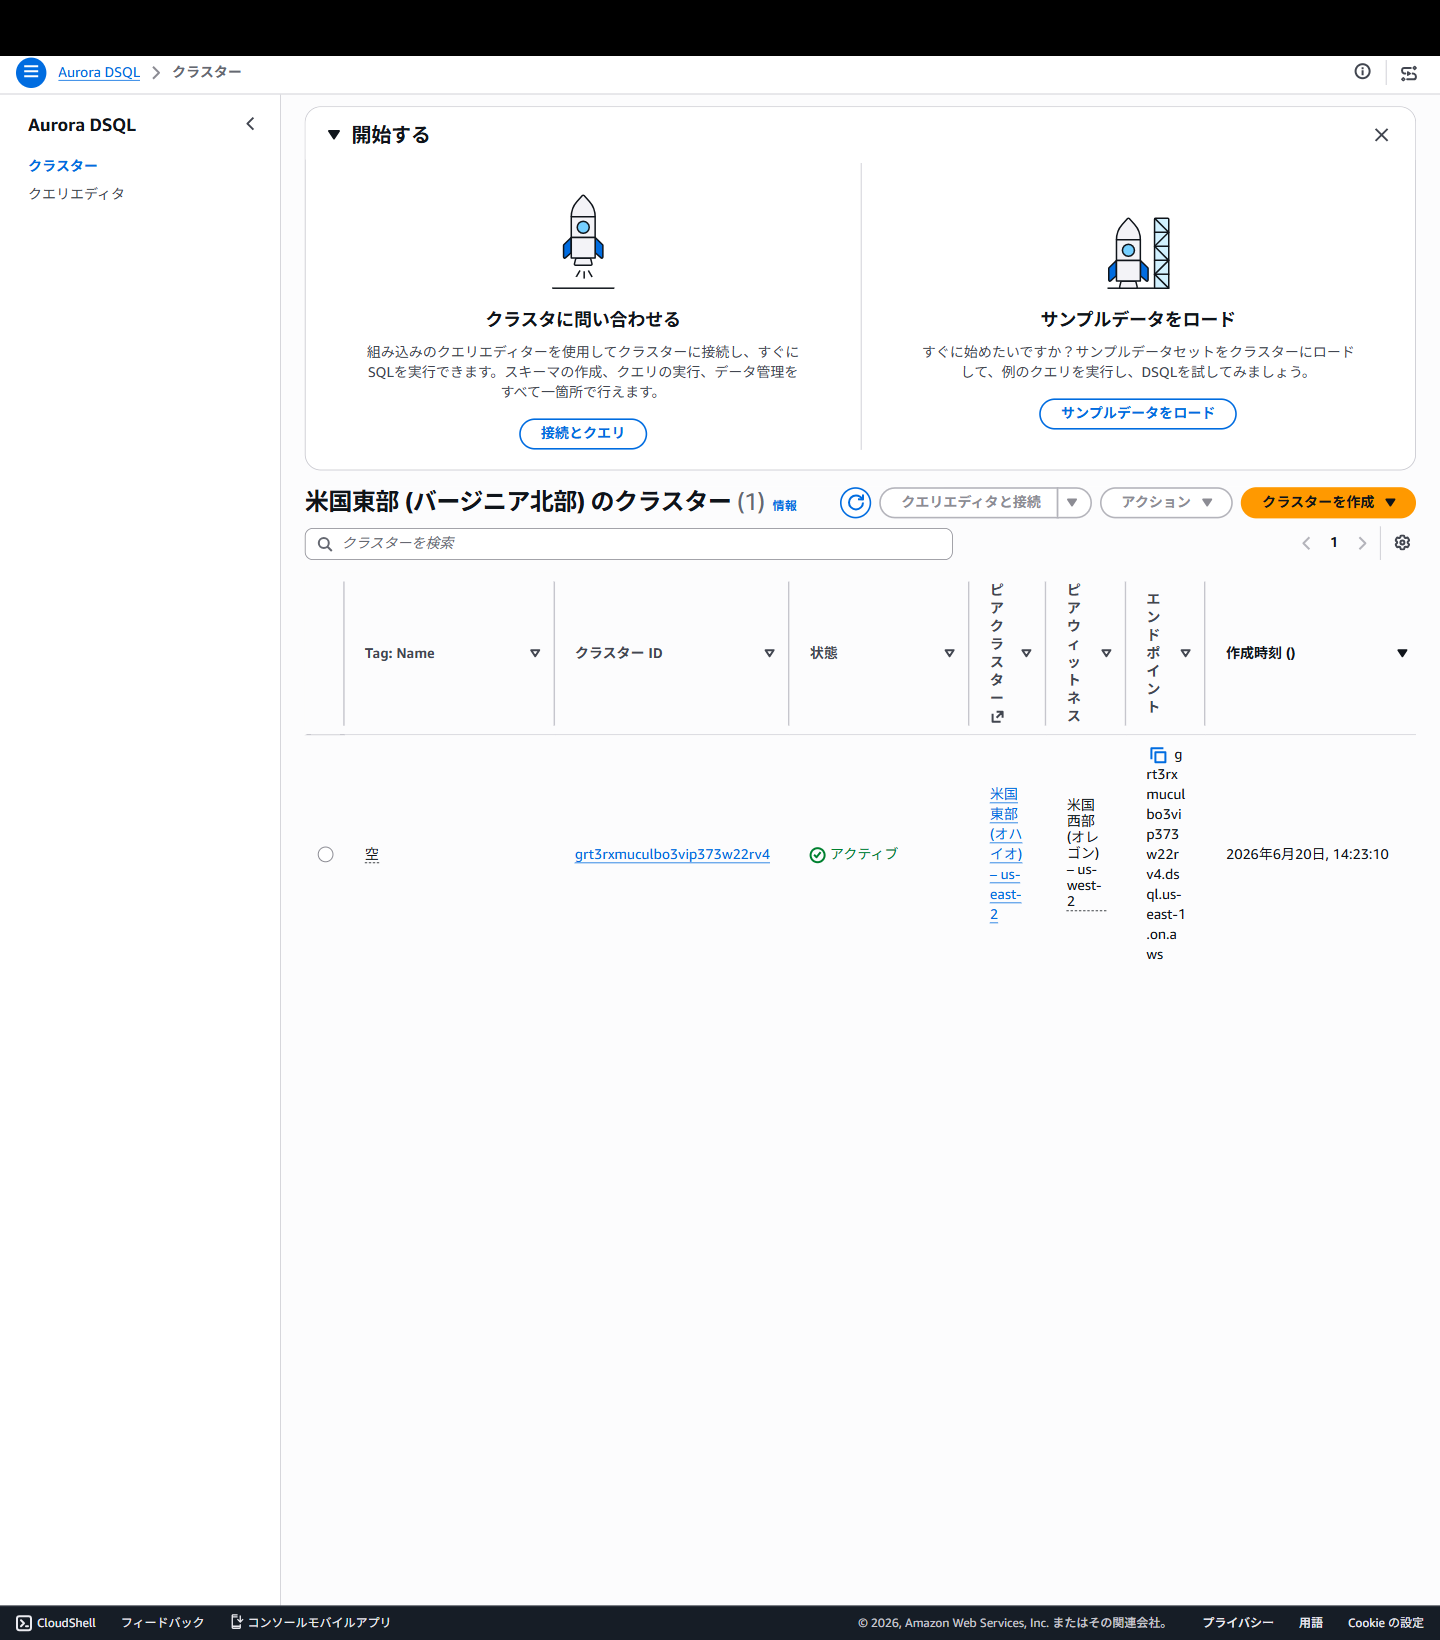Sort by Tag: Name column
The height and width of the screenshot is (1640, 1440).
point(535,653)
